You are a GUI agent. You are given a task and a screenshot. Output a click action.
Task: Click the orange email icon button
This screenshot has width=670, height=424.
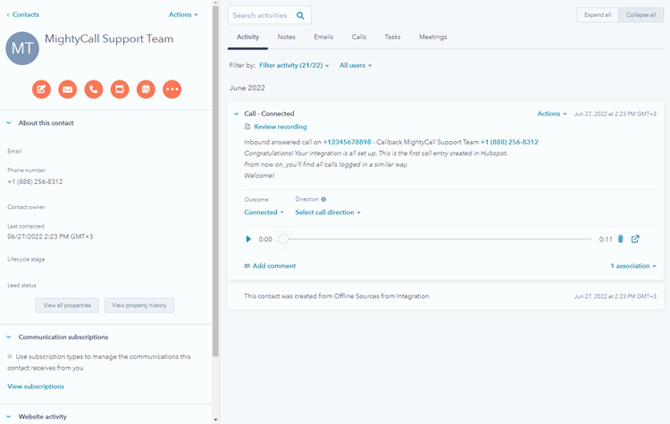(x=67, y=89)
